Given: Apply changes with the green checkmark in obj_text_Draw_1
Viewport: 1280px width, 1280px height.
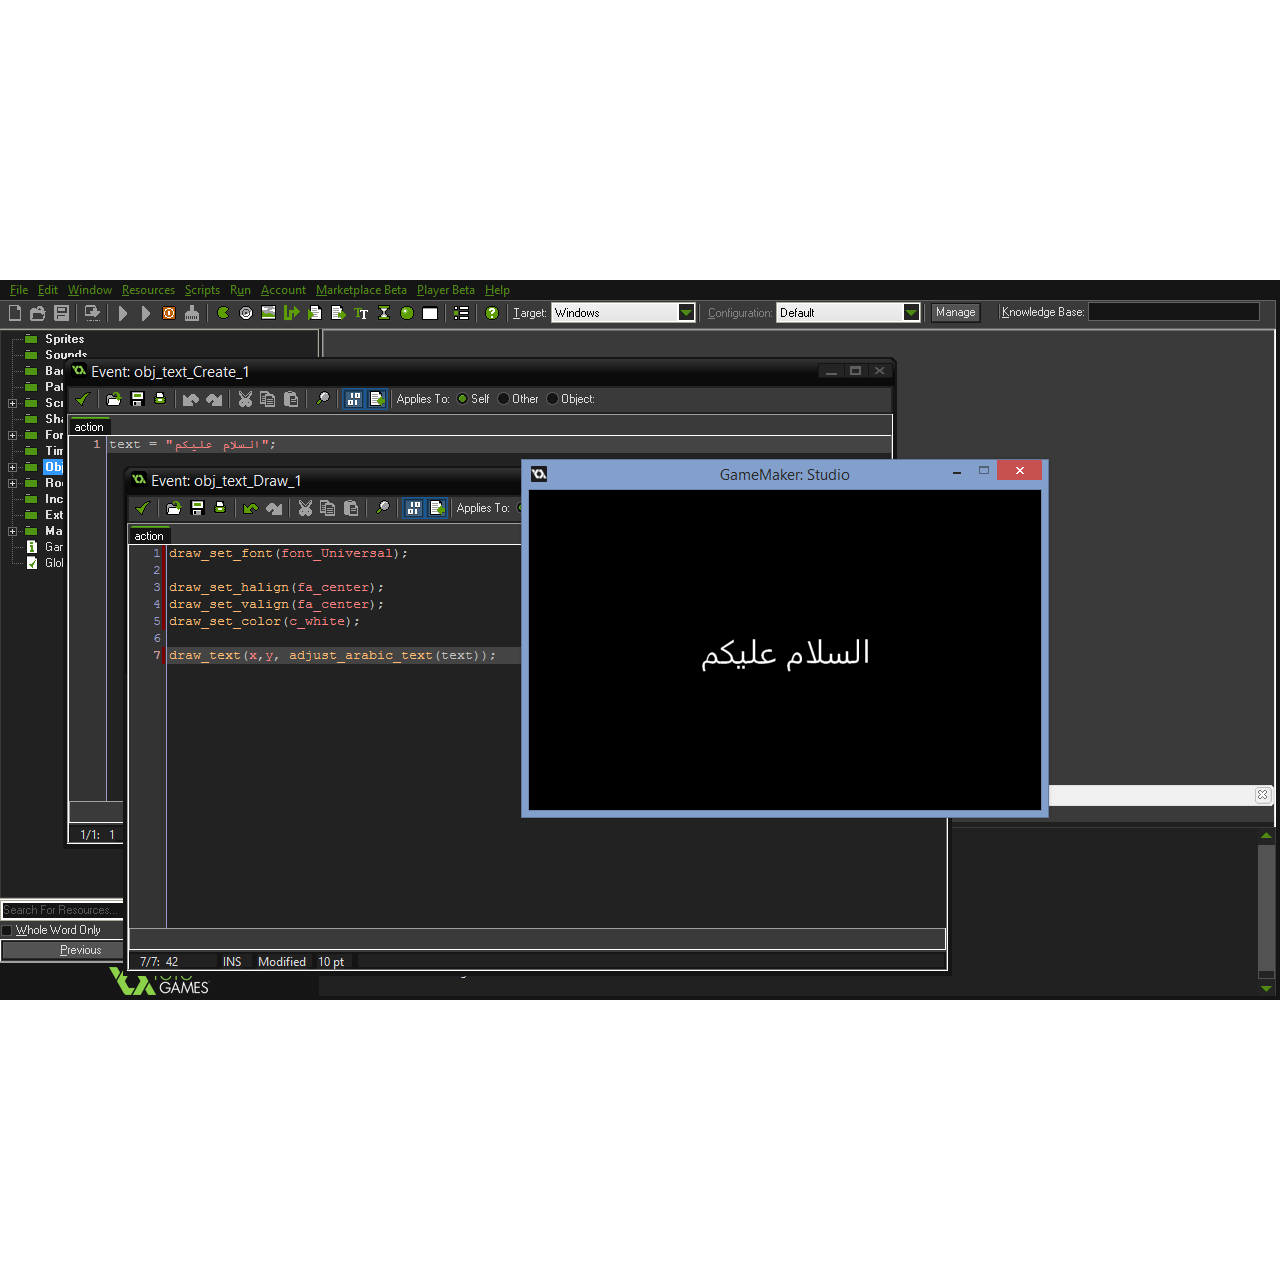Looking at the screenshot, I should point(142,508).
